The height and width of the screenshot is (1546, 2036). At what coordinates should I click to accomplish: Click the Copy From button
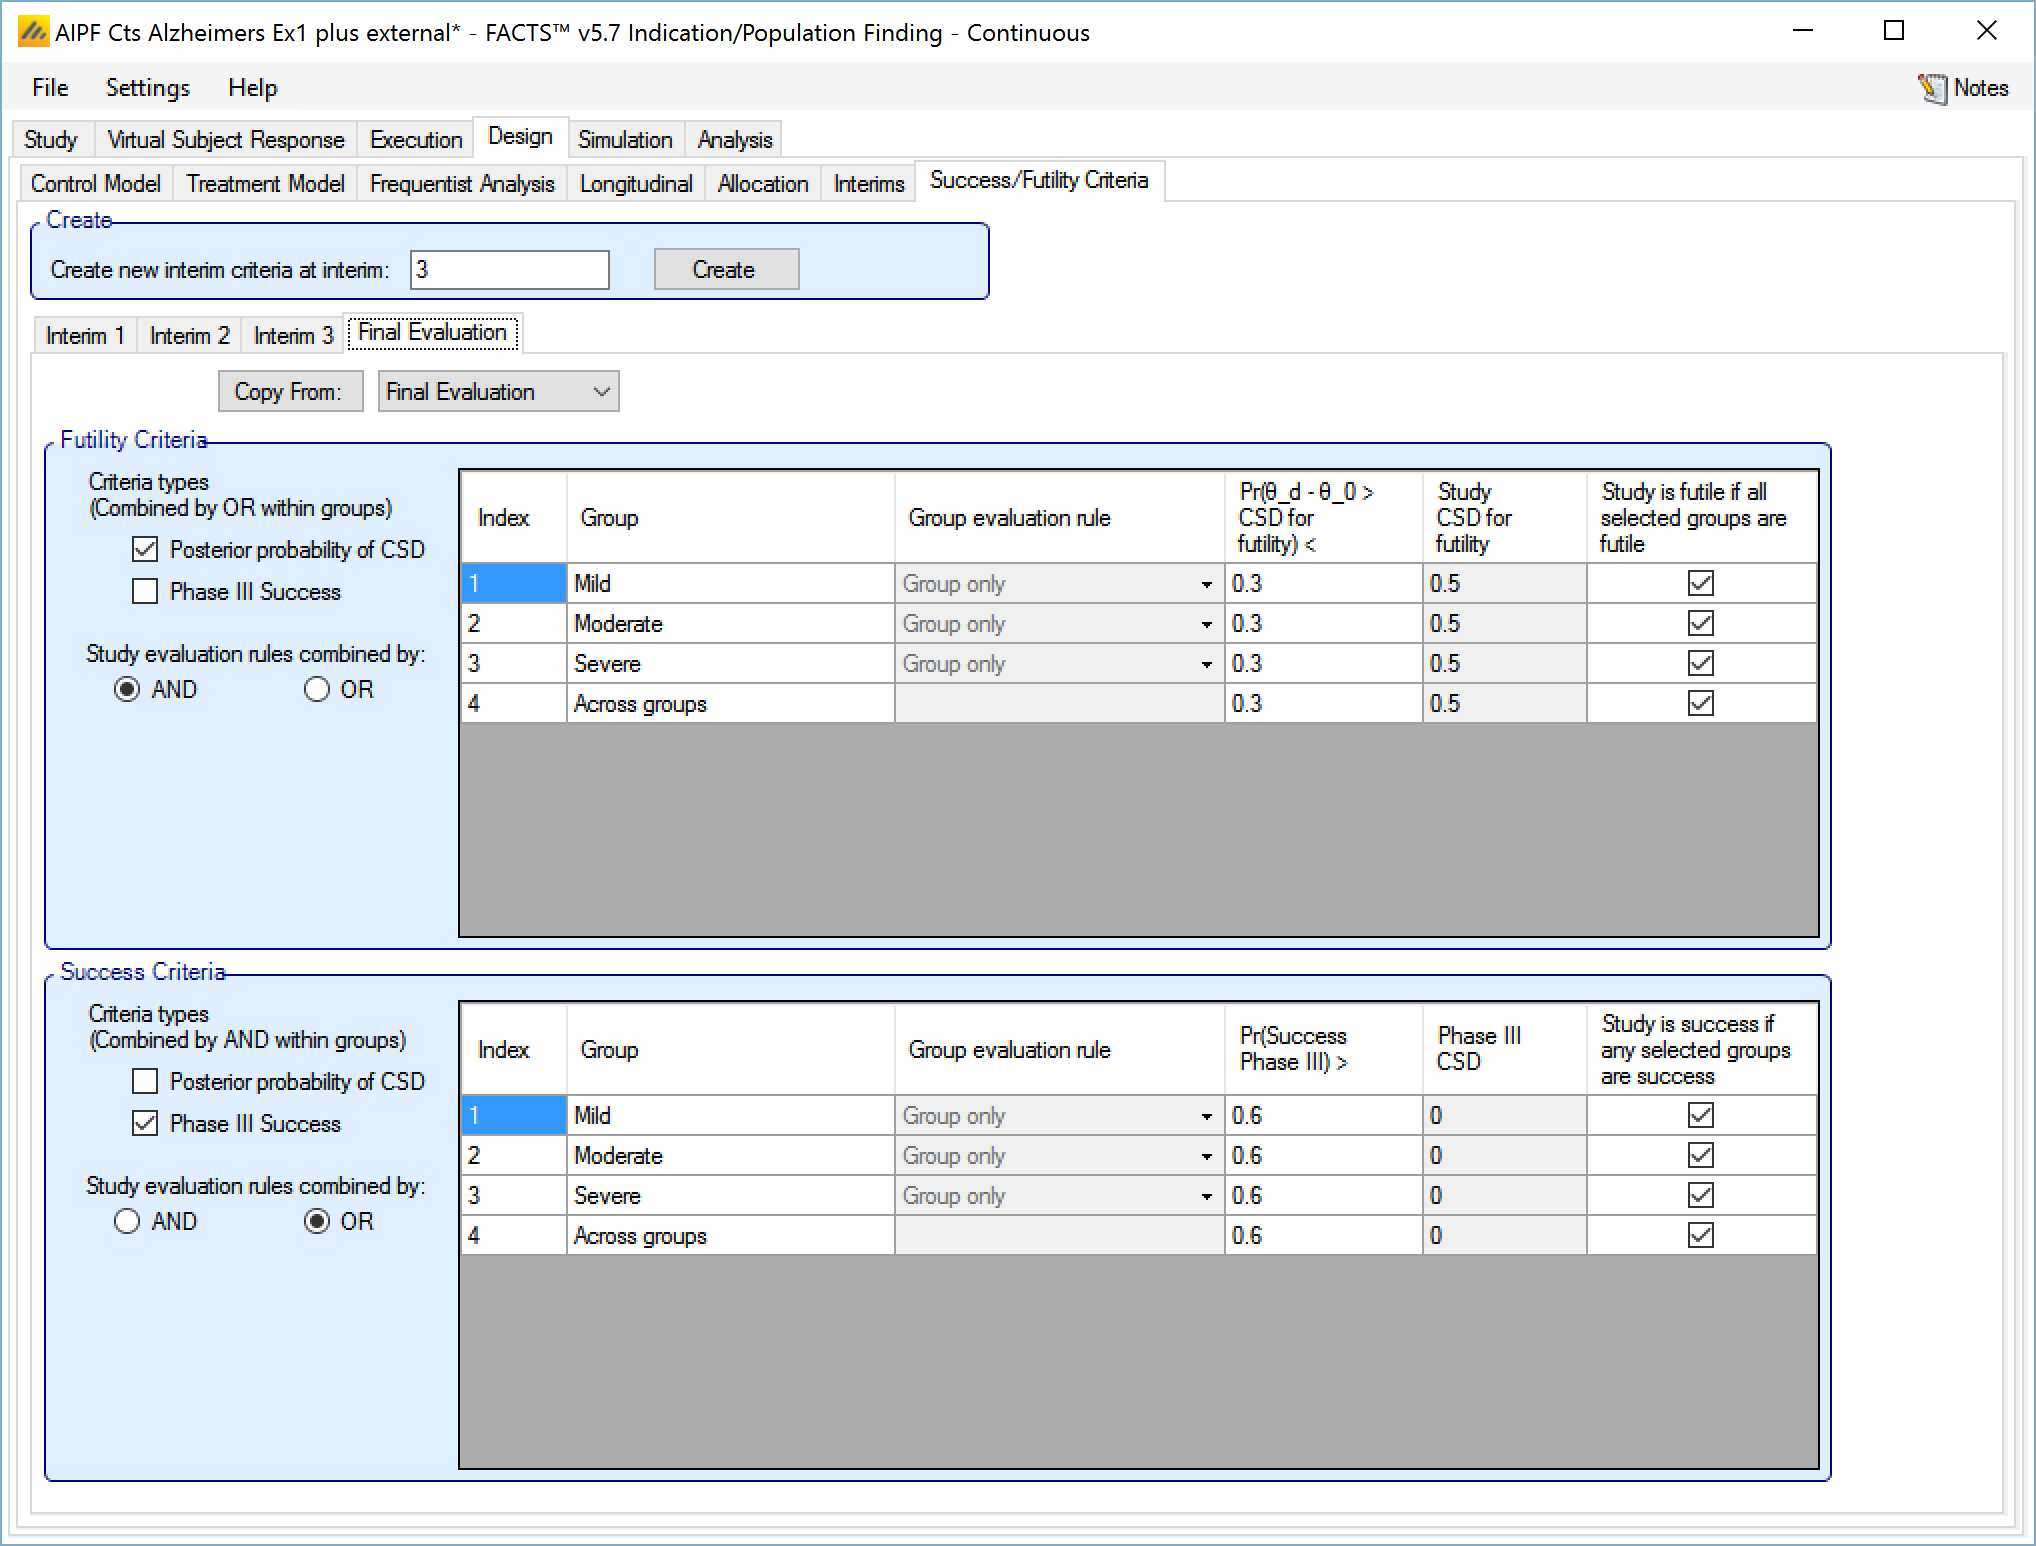(x=289, y=391)
